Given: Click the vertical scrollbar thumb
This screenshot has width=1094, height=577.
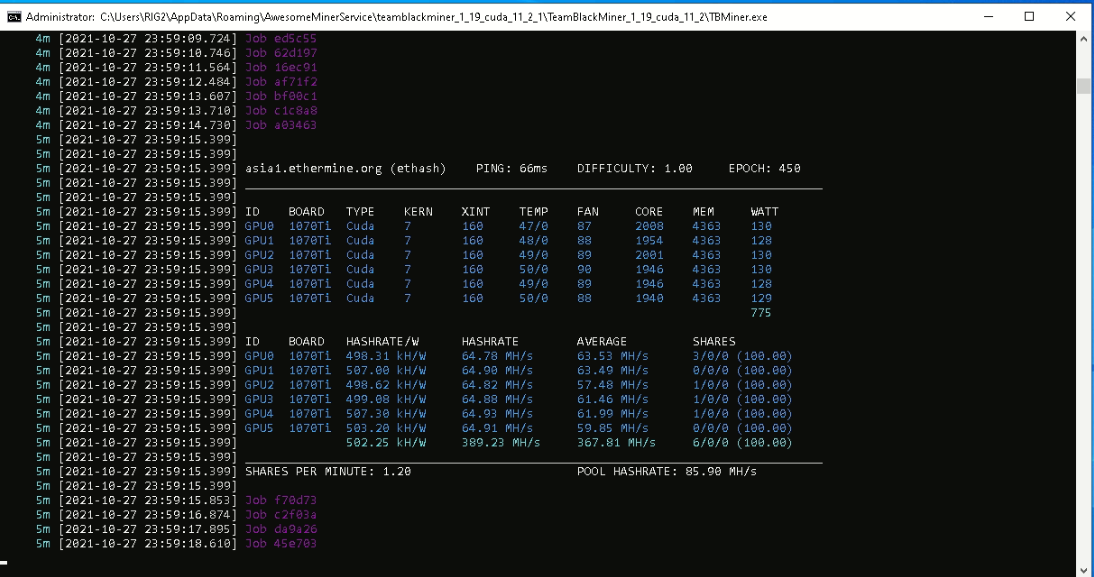Looking at the screenshot, I should [x=1084, y=86].
